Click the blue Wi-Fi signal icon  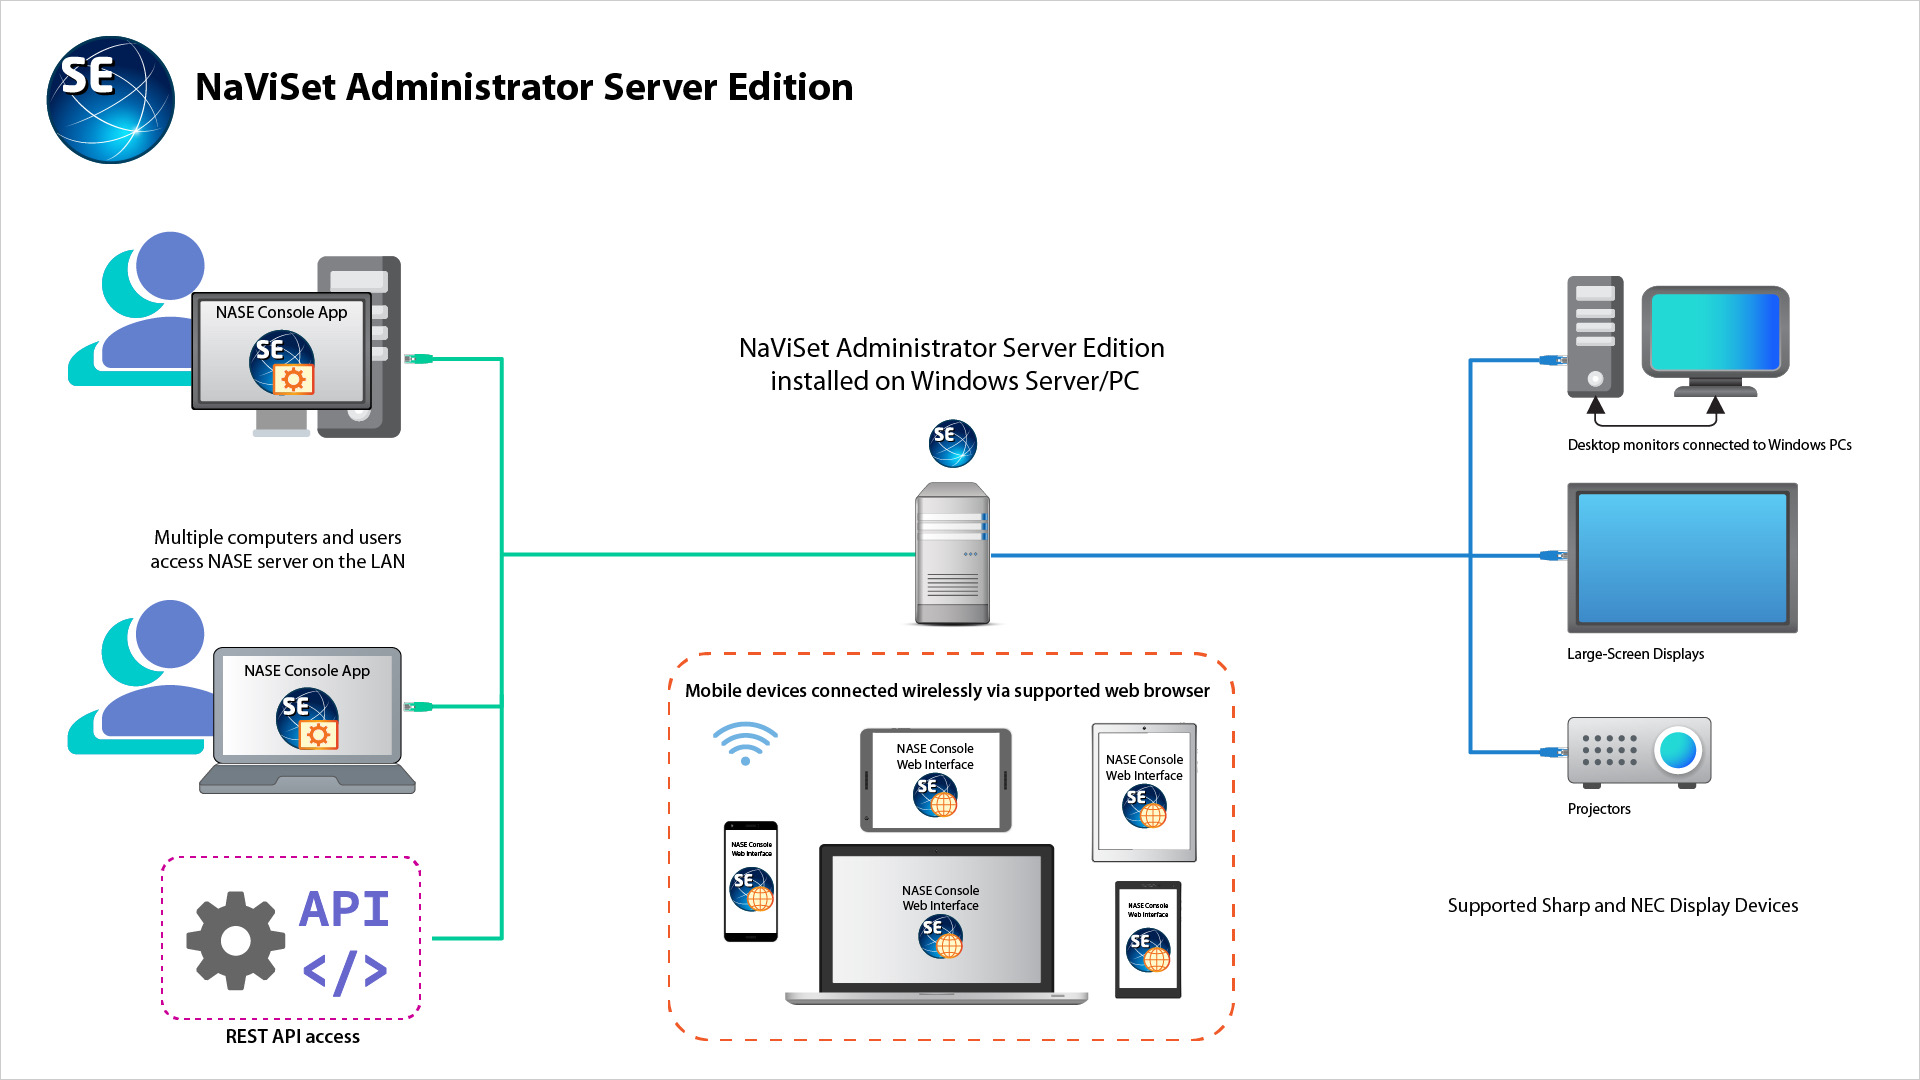coord(745,744)
